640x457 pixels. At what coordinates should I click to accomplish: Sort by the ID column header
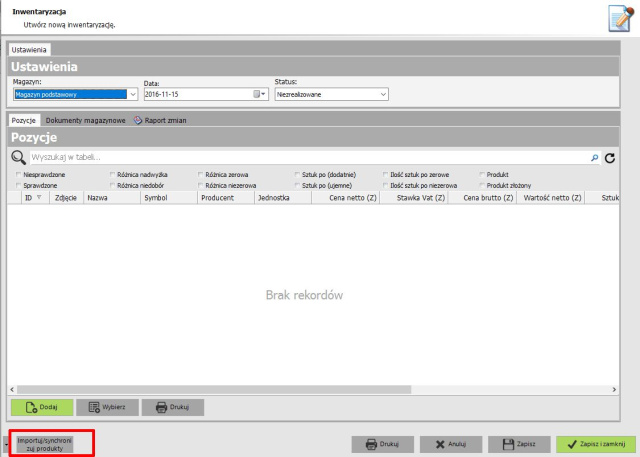(33, 198)
